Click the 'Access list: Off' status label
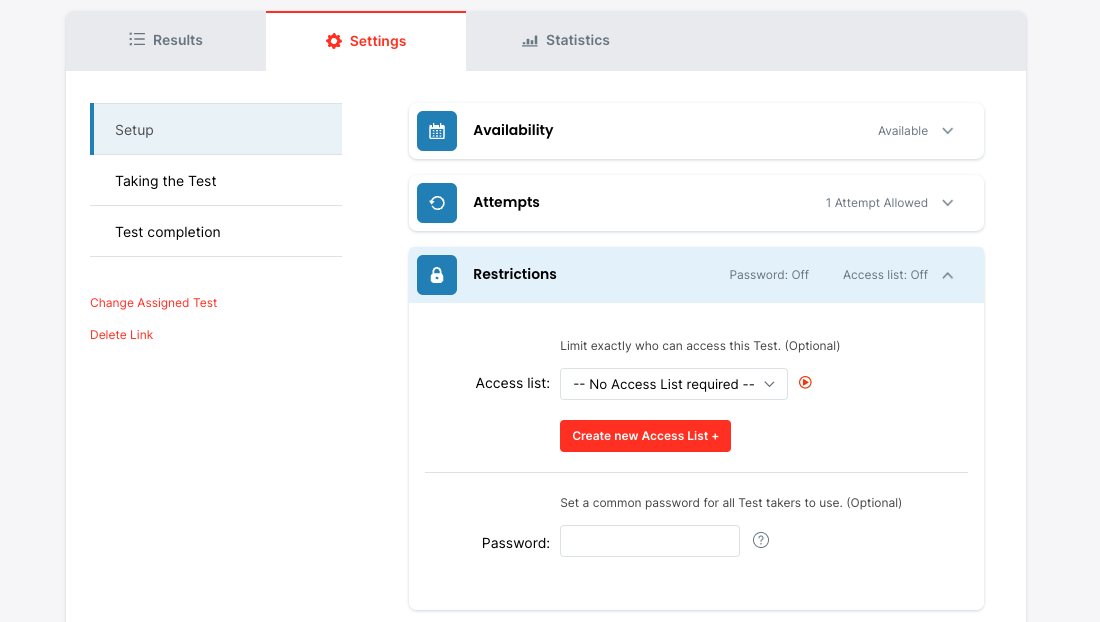The height and width of the screenshot is (622, 1100). pos(885,275)
